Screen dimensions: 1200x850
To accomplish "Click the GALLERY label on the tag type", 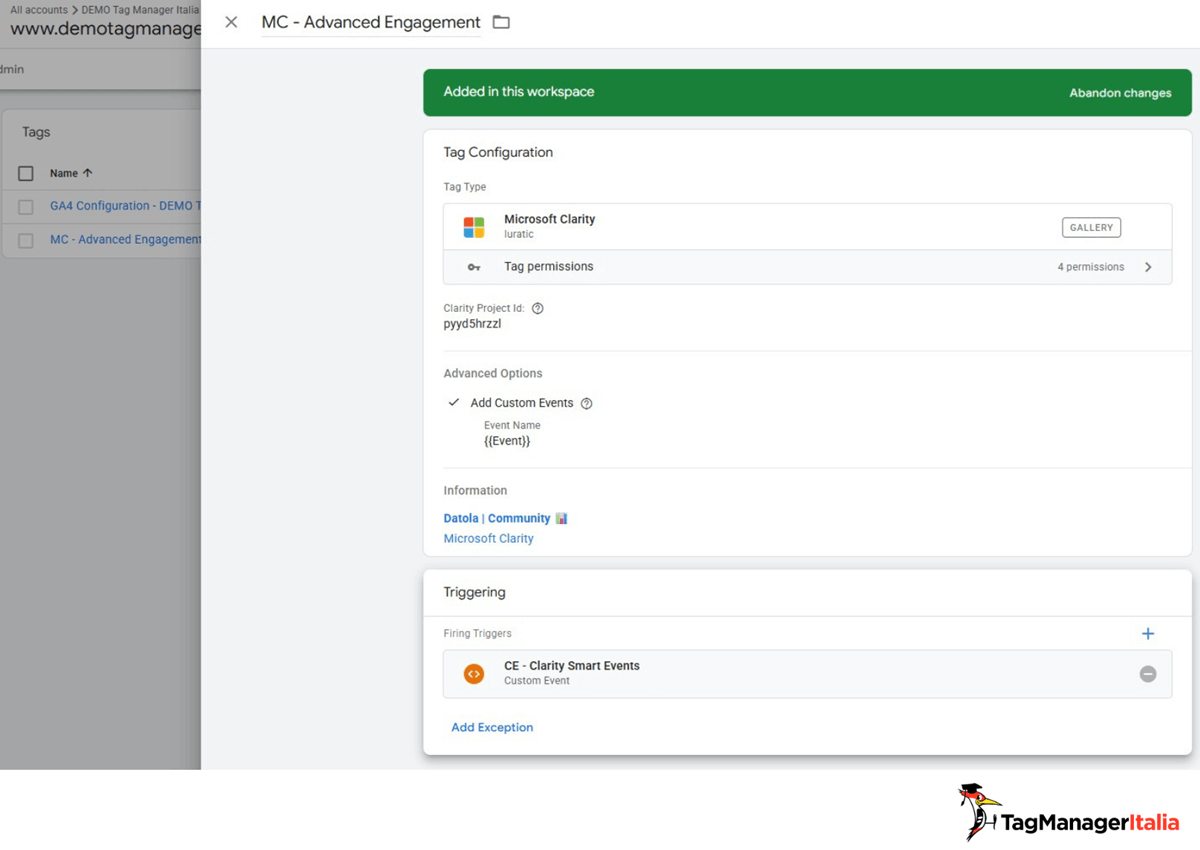I will pos(1090,227).
